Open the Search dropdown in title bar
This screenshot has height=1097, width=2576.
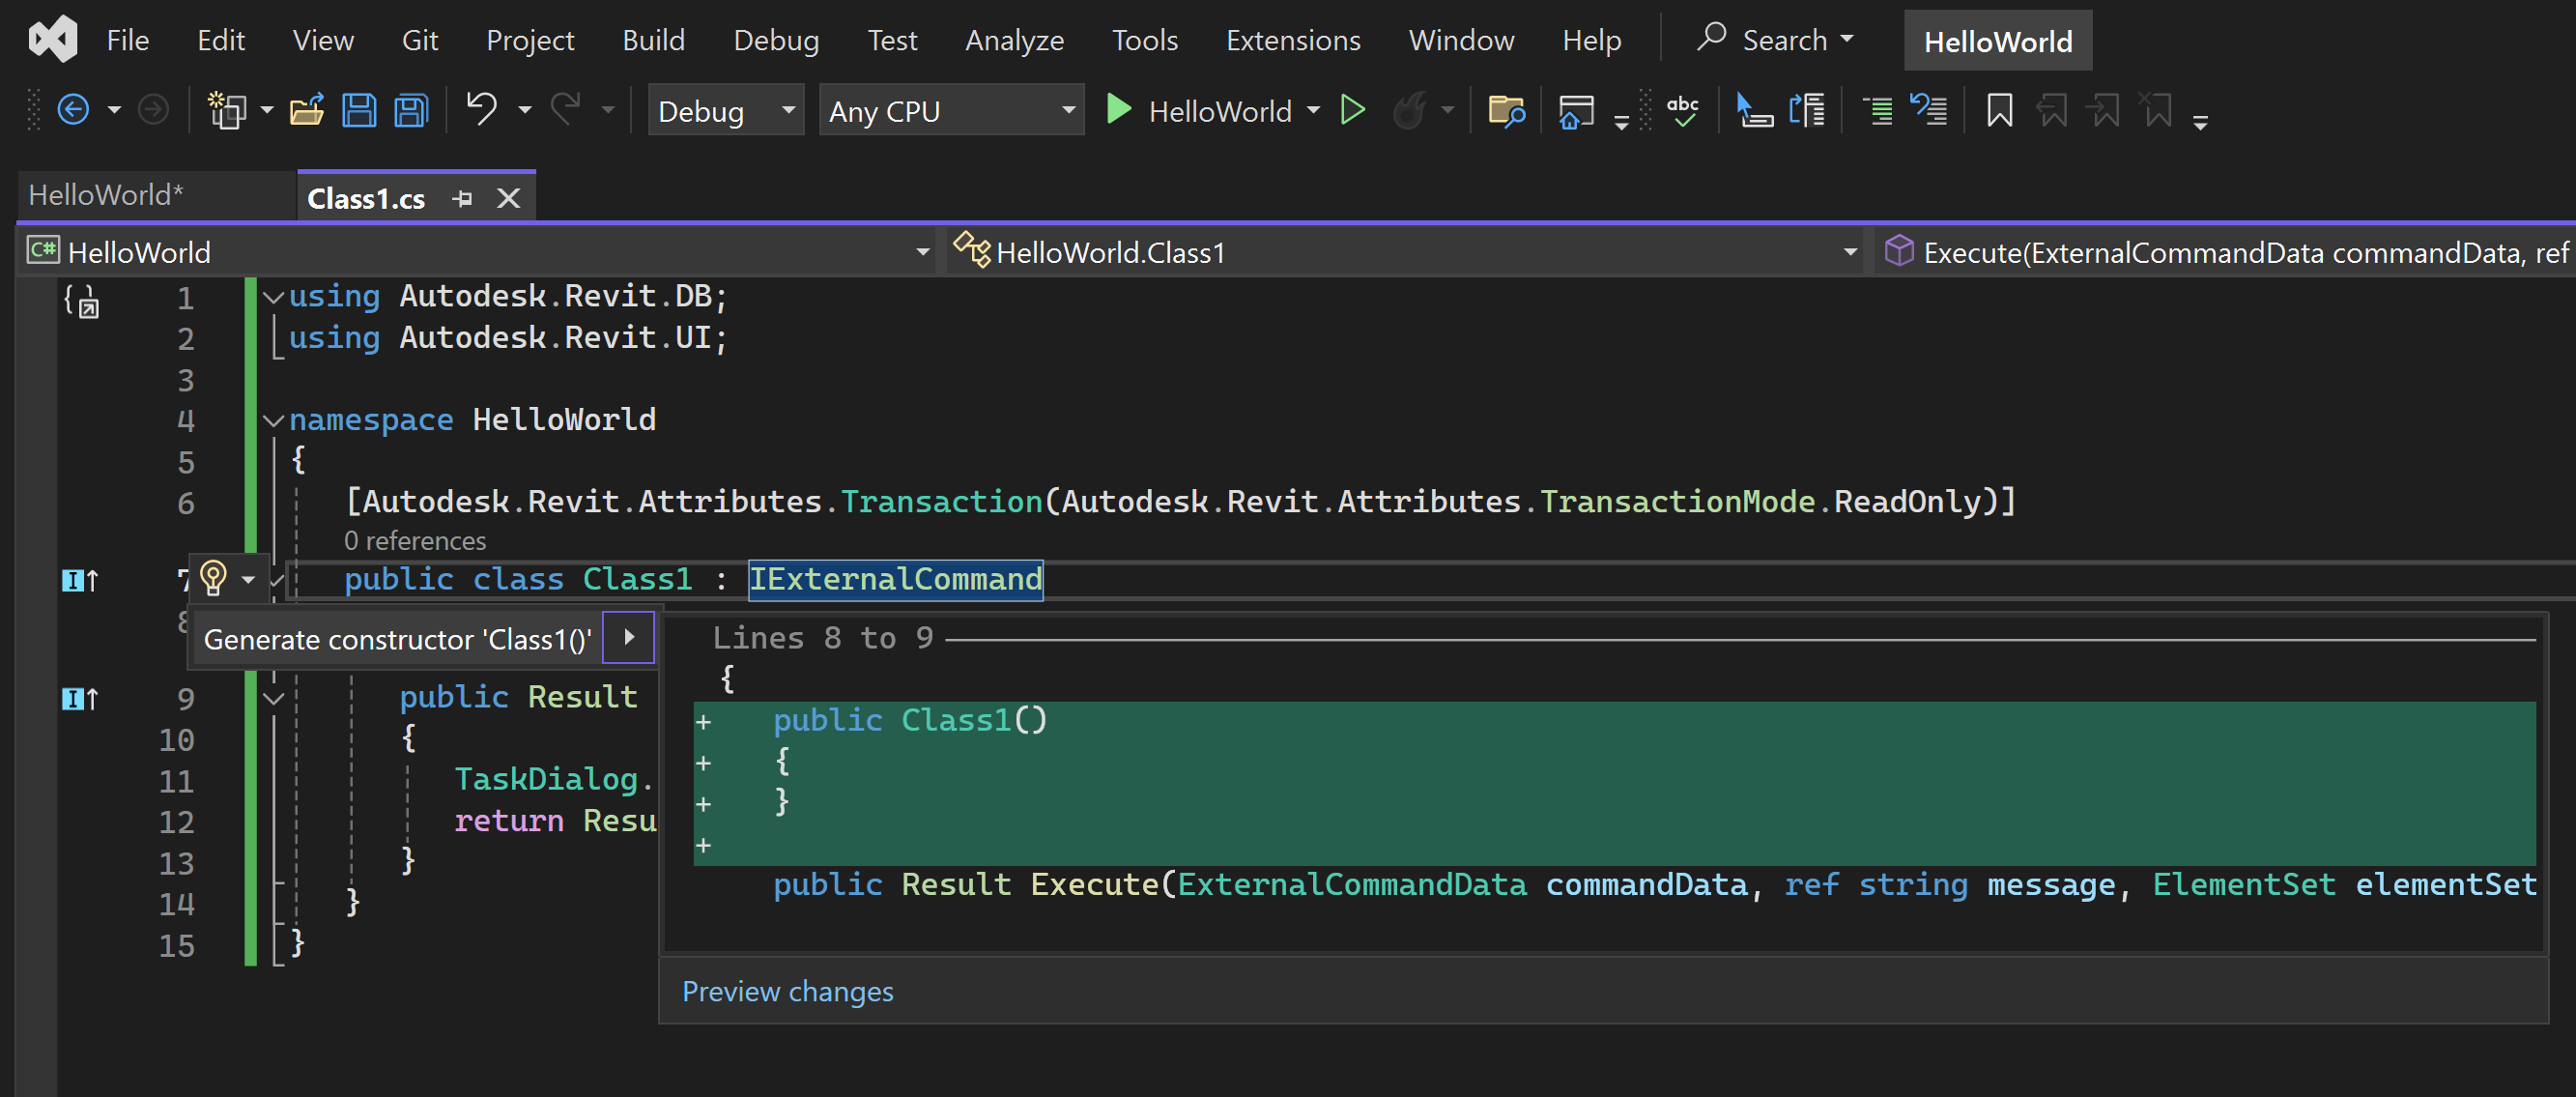1776,40
